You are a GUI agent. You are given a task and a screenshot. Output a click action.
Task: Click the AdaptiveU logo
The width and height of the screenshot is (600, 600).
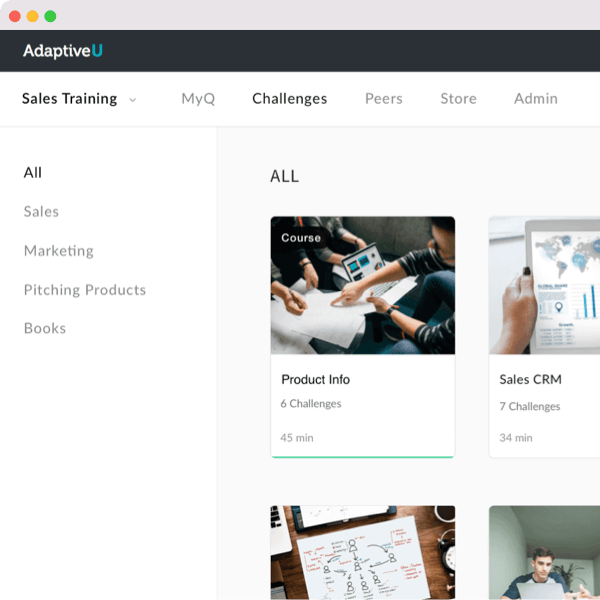point(62,50)
